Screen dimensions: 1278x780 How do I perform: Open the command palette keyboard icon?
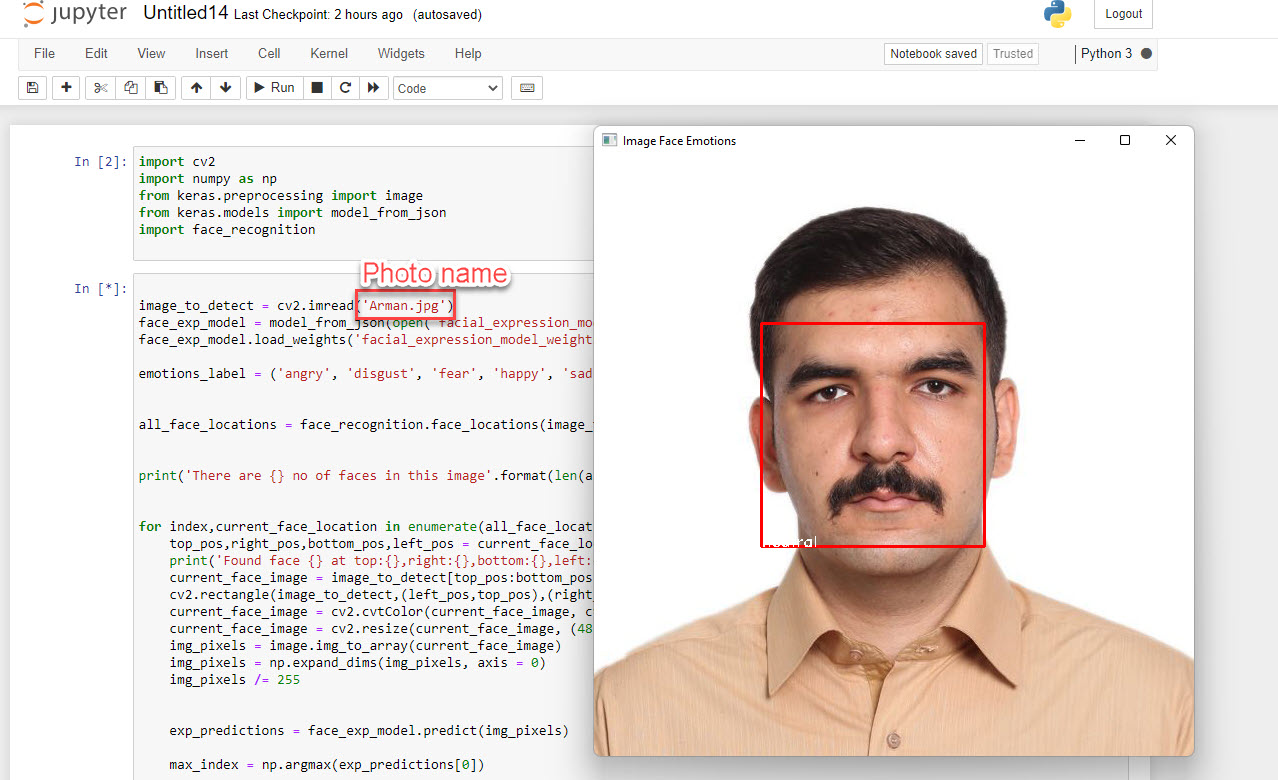point(527,87)
